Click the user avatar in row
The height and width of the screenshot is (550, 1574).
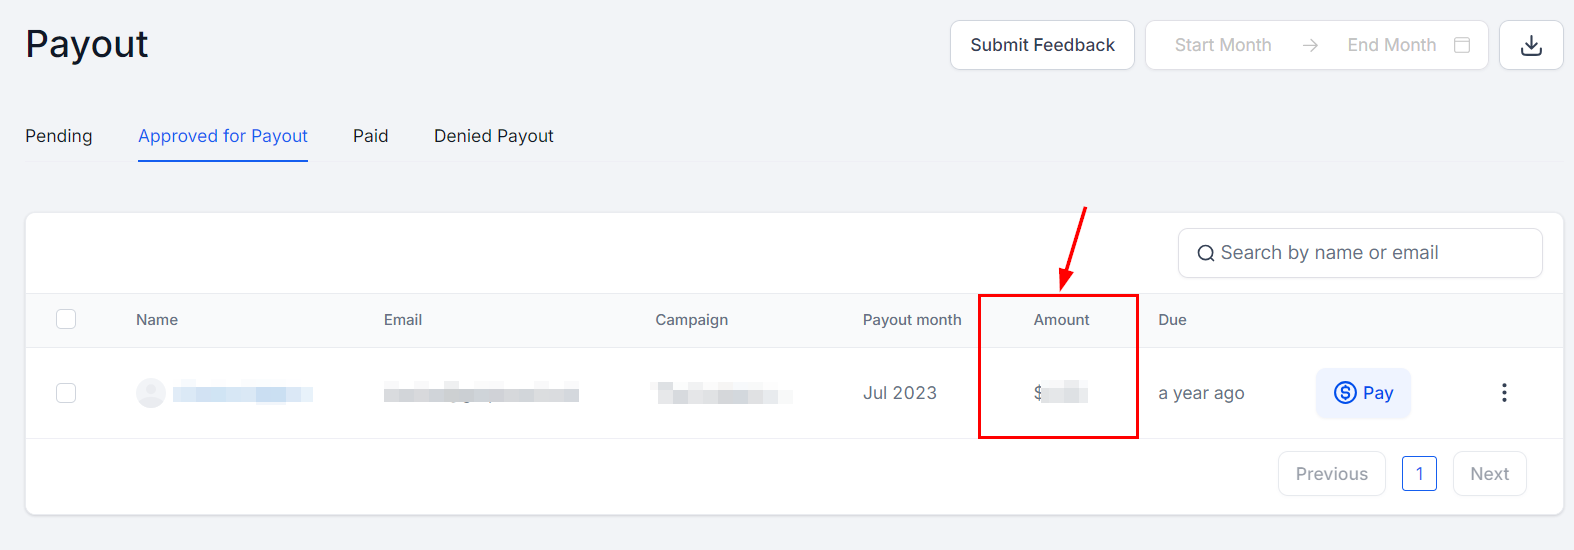click(150, 393)
